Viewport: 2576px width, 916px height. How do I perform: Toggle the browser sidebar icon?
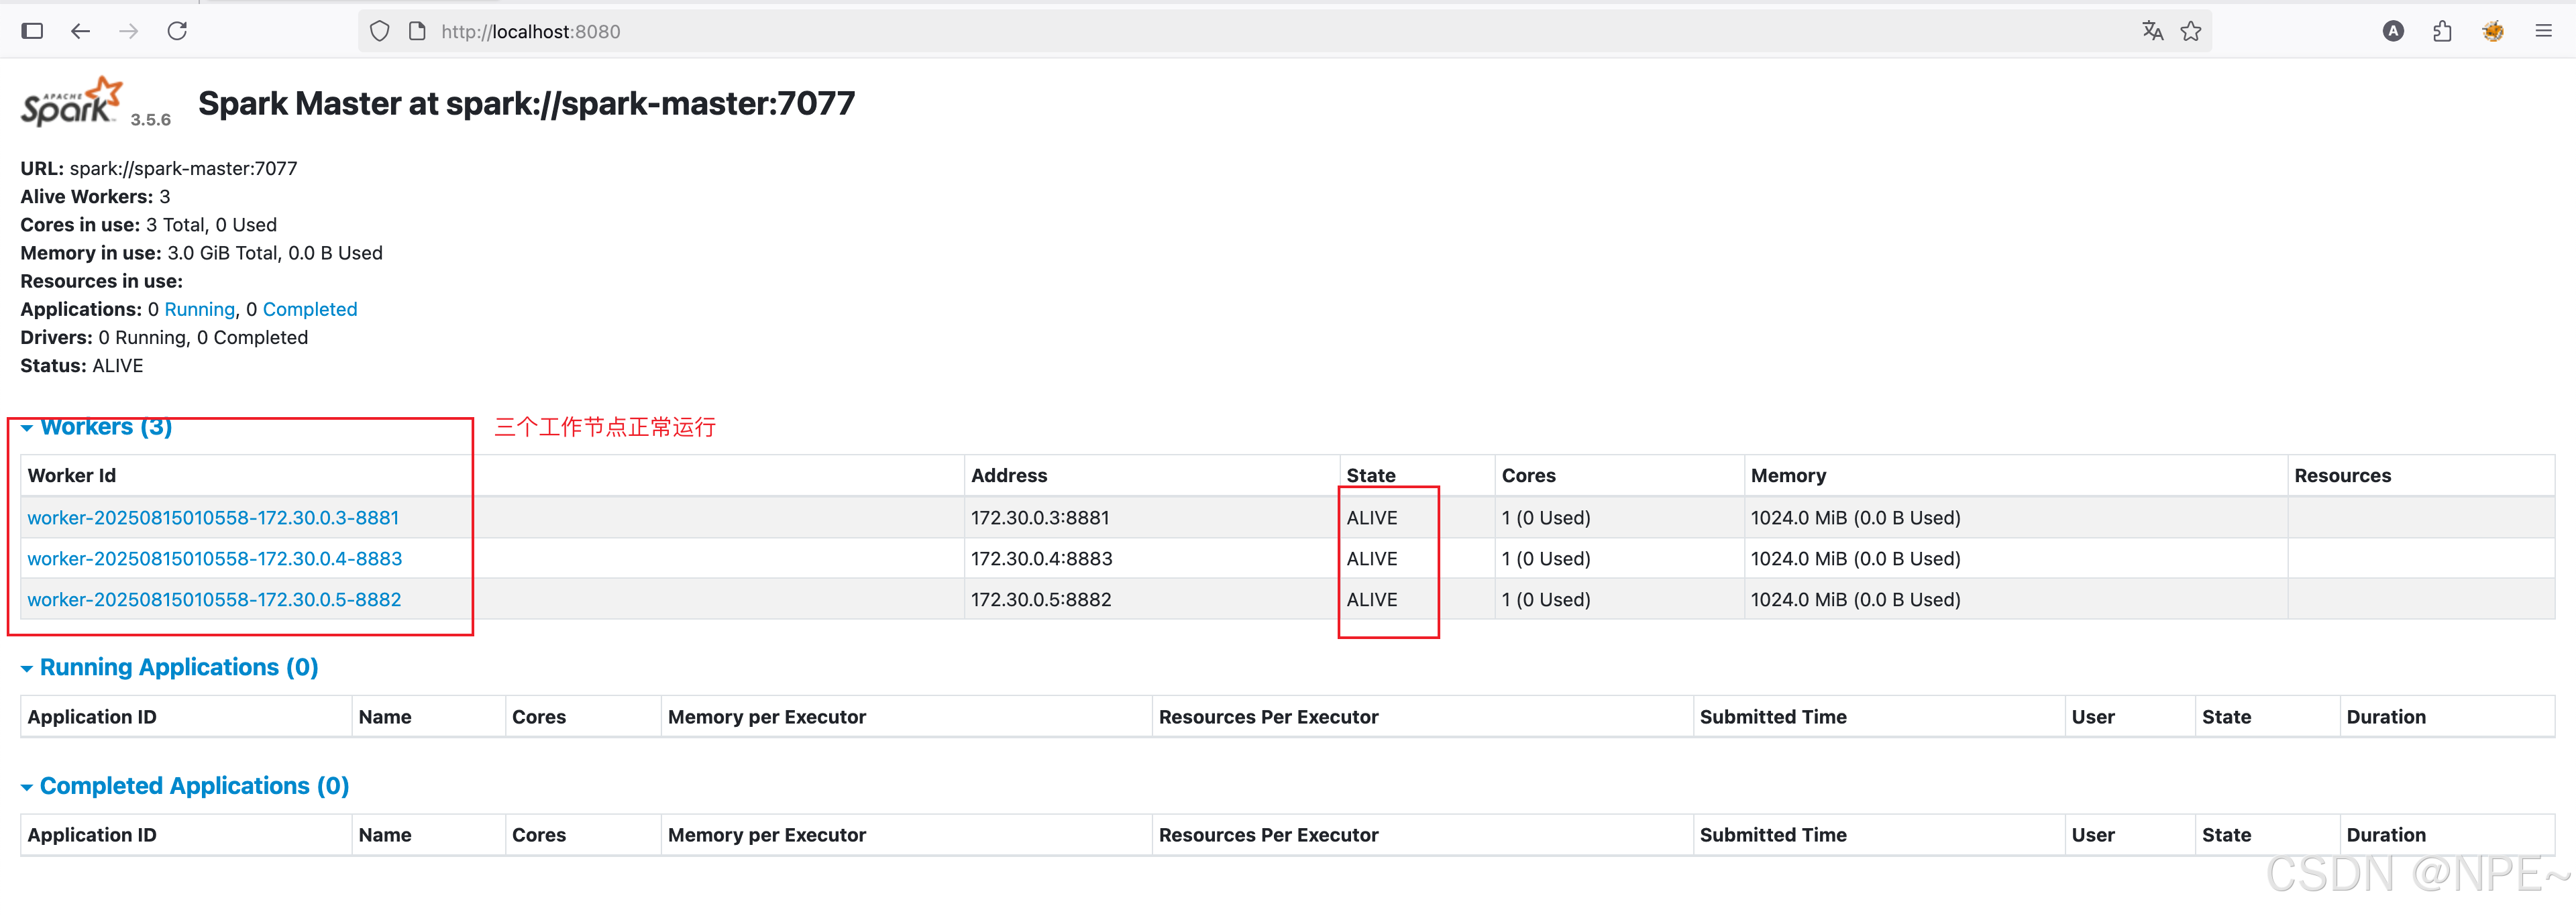pyautogui.click(x=32, y=31)
